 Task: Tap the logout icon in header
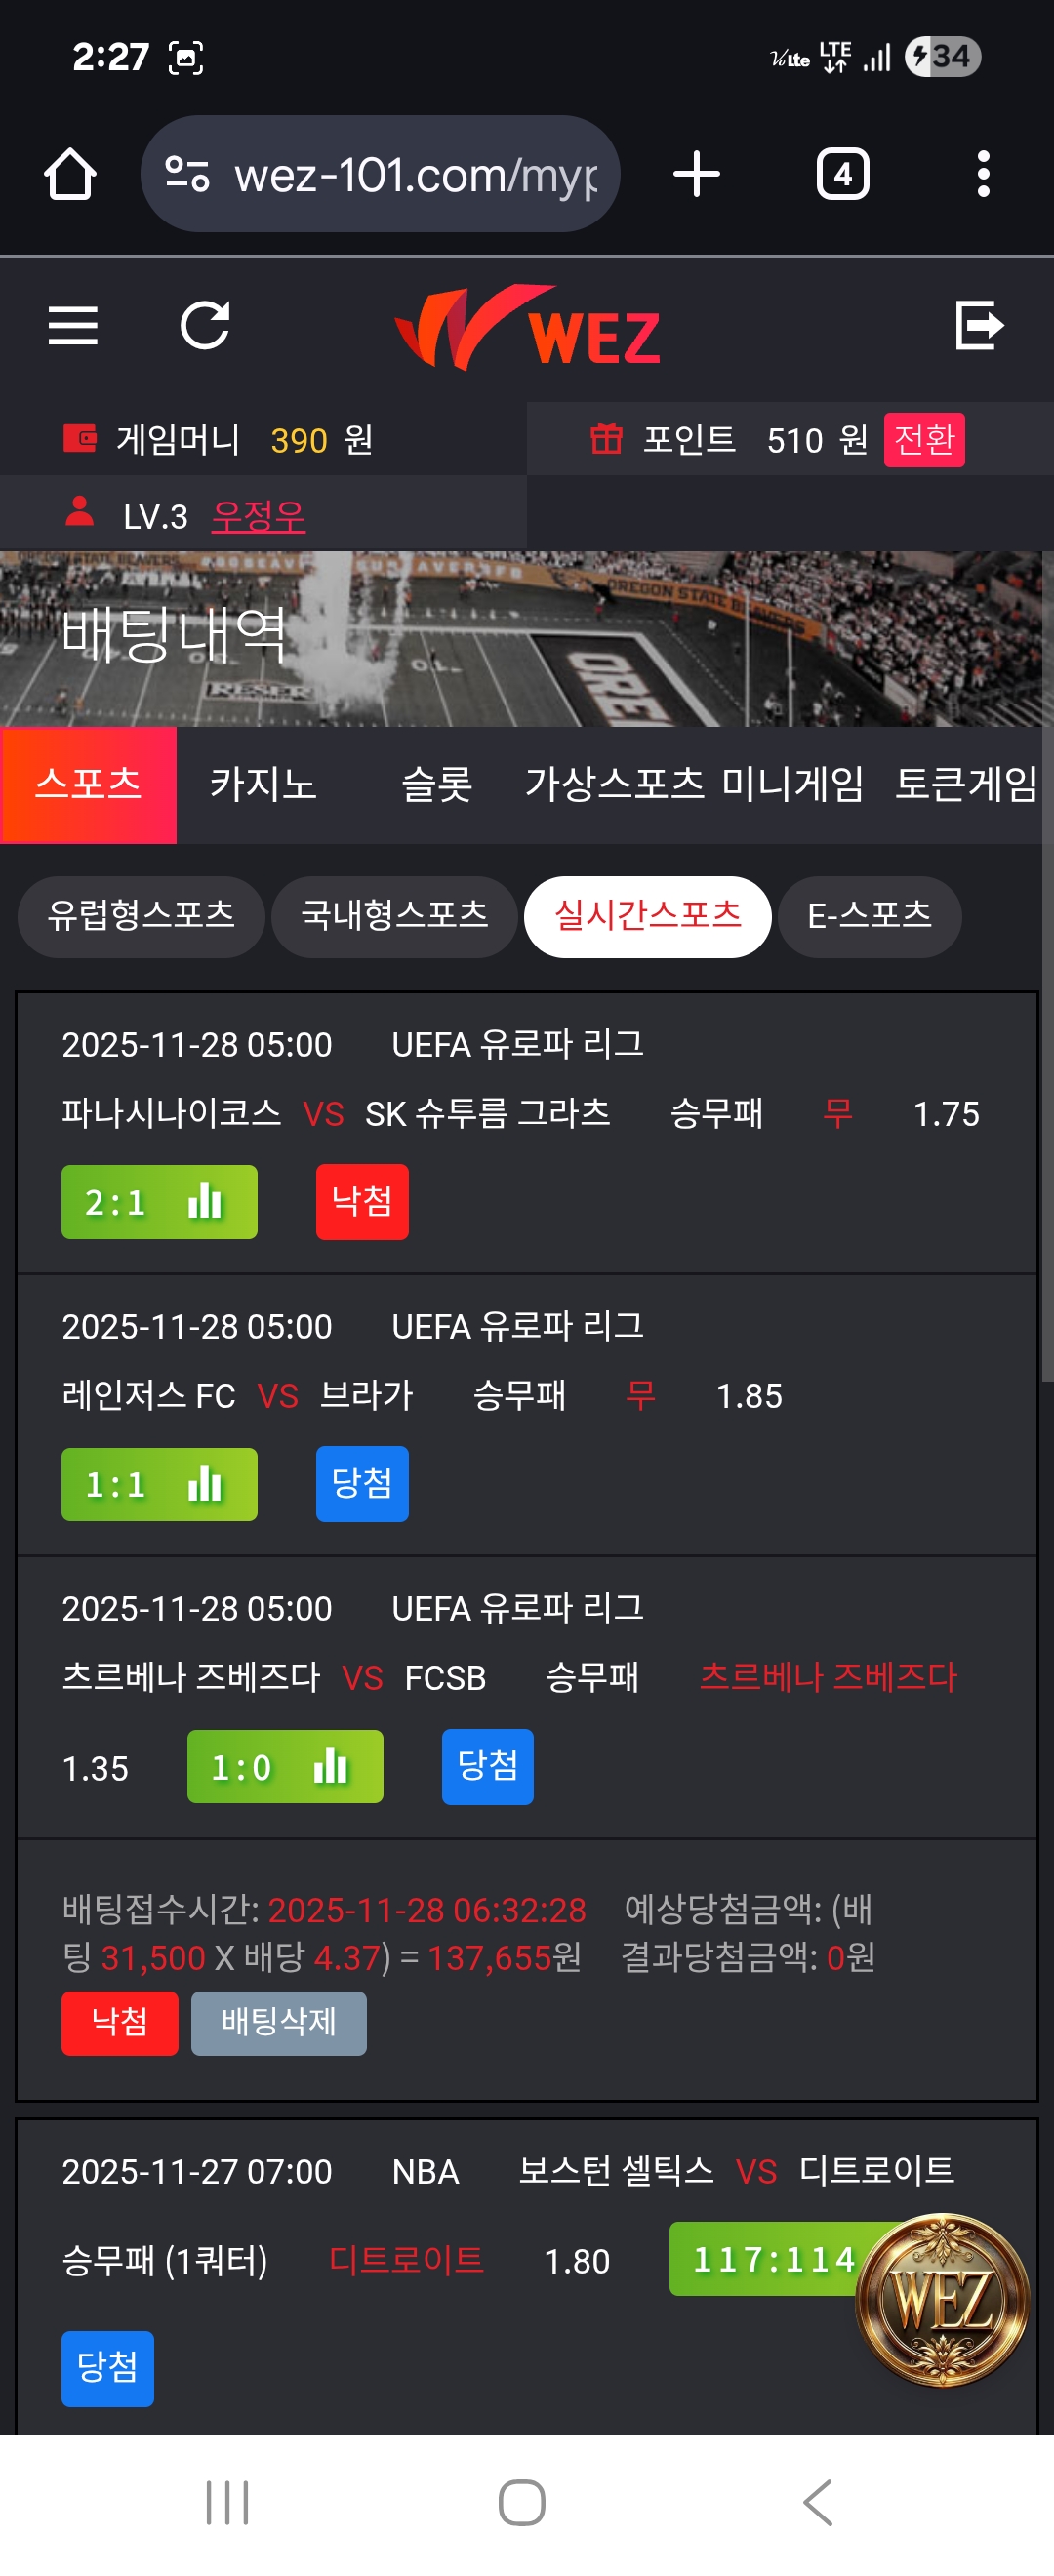coord(979,326)
